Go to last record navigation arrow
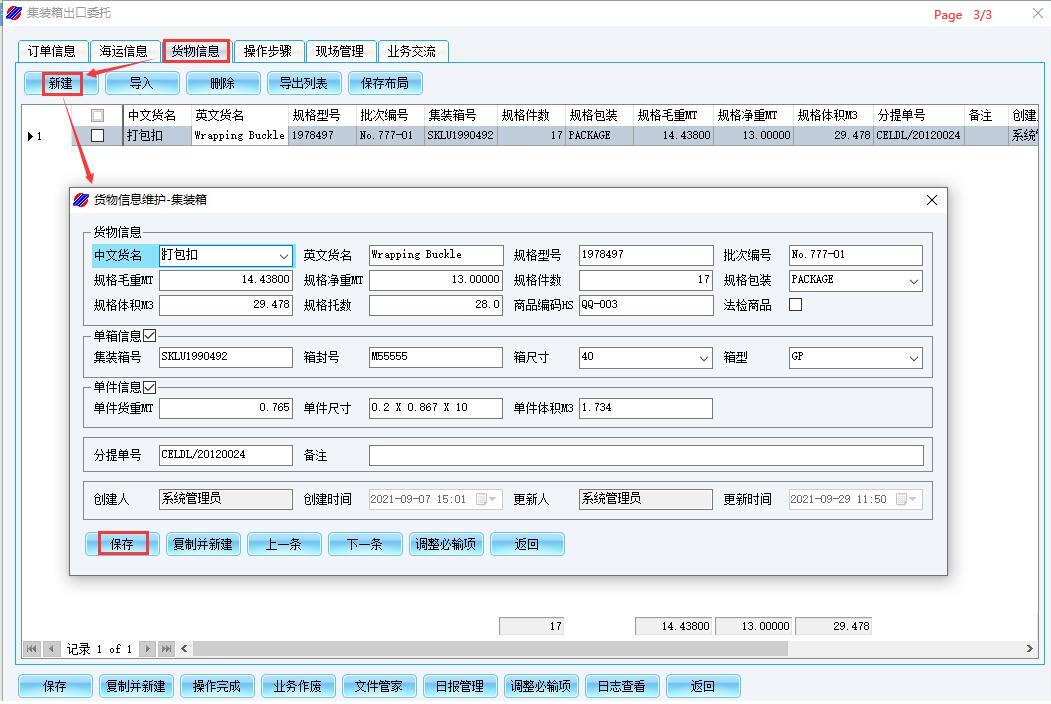 [x=166, y=649]
